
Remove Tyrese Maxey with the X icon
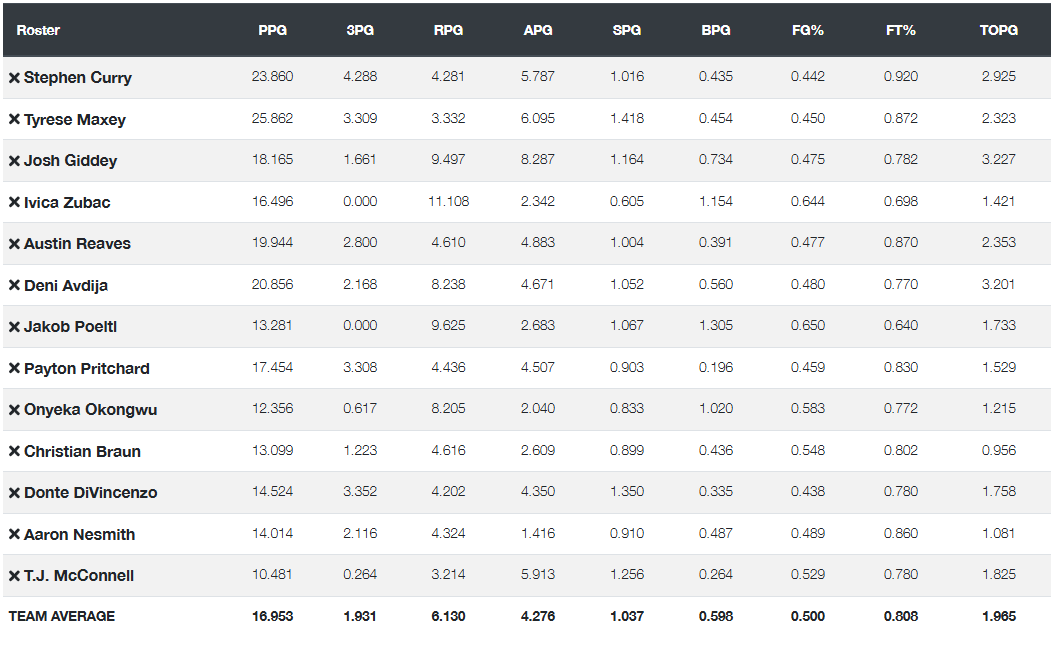point(14,119)
